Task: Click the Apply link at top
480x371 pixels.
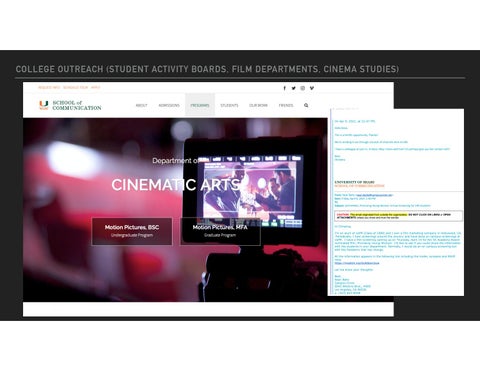Action: [x=96, y=87]
